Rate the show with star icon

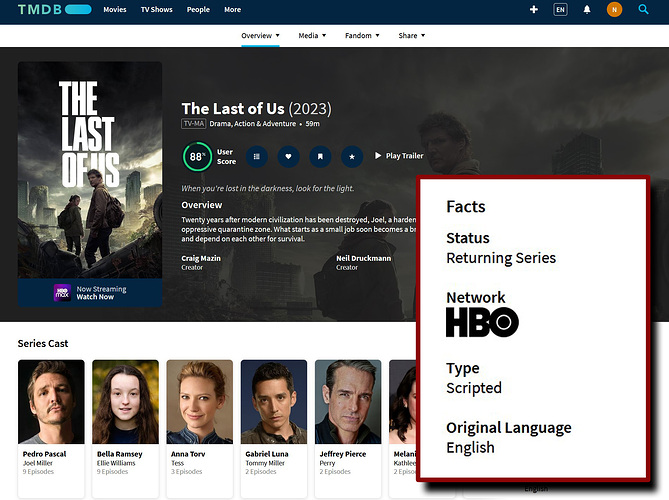(x=352, y=157)
